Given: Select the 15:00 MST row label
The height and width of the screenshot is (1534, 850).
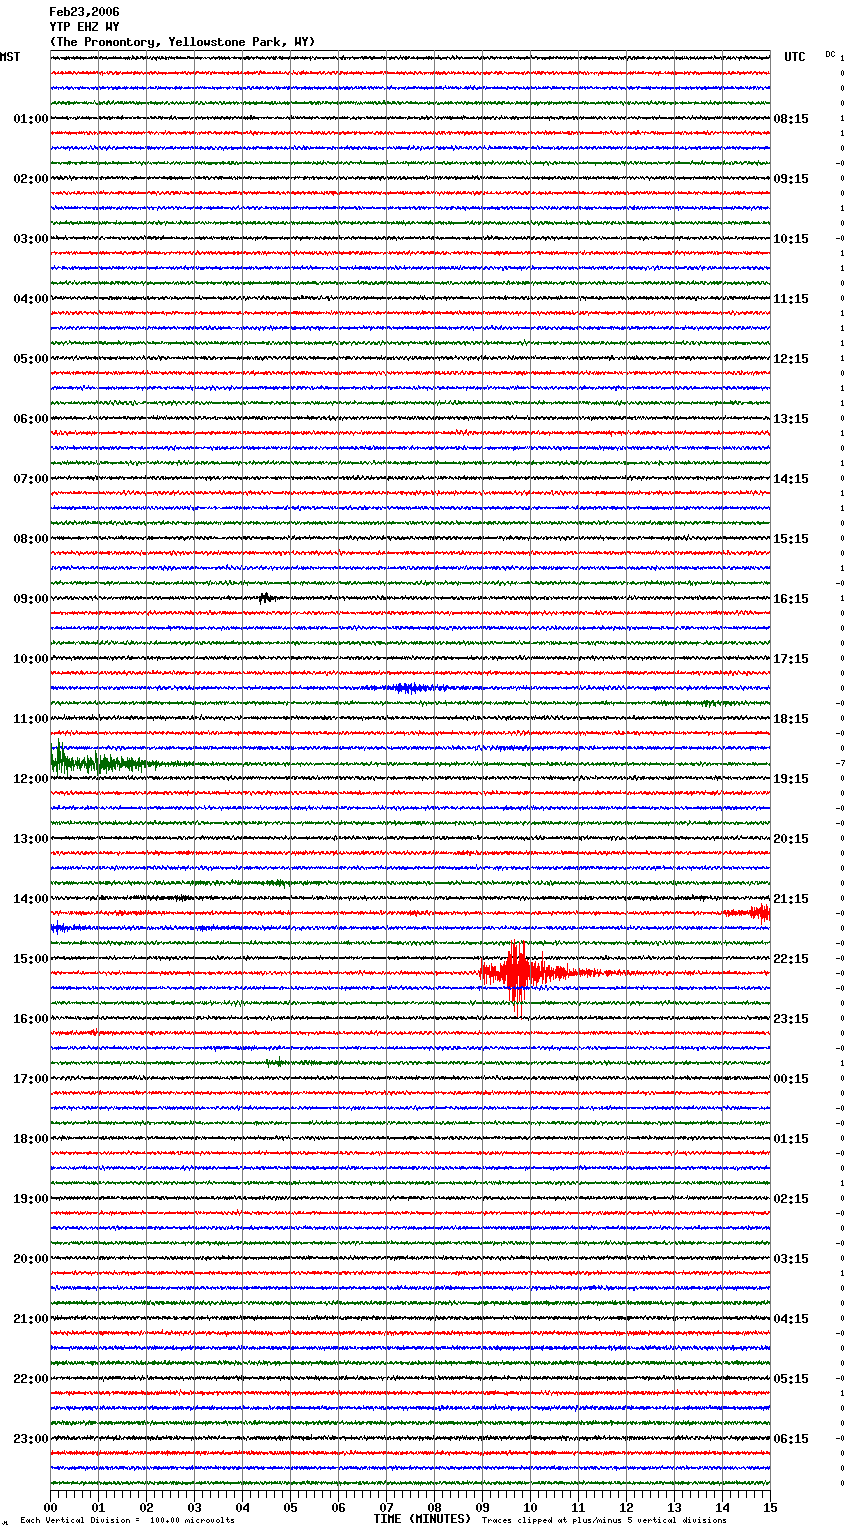Looking at the screenshot, I should [30, 959].
